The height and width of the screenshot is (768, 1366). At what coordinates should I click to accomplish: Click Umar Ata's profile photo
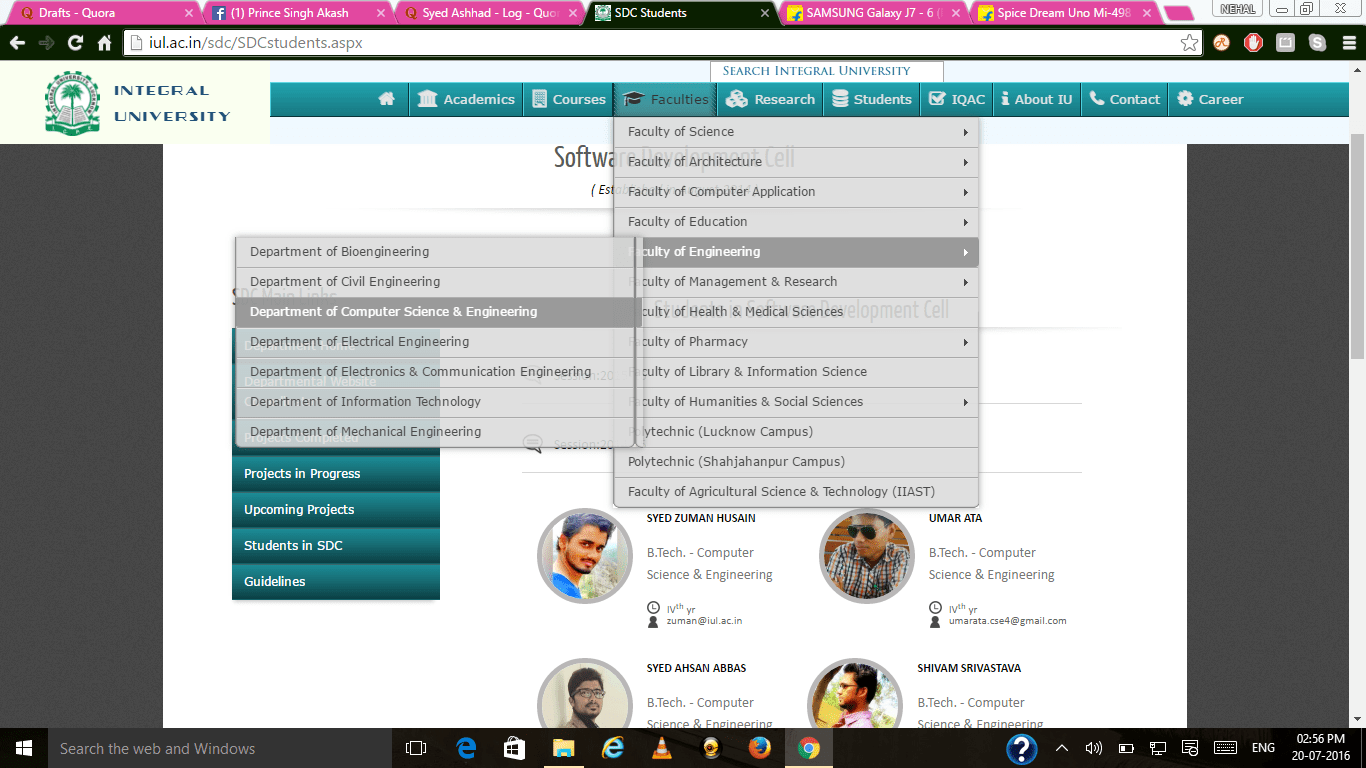point(867,556)
